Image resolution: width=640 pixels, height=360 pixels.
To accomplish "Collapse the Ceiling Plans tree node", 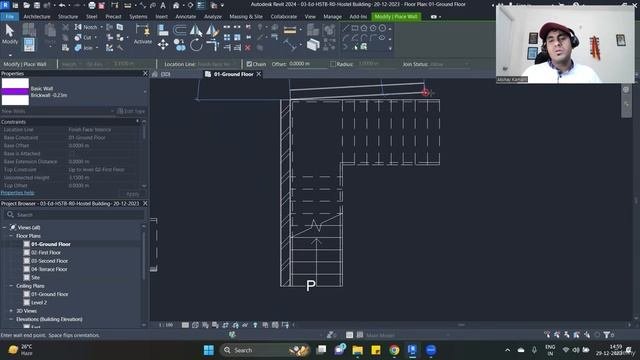I will coord(11,286).
